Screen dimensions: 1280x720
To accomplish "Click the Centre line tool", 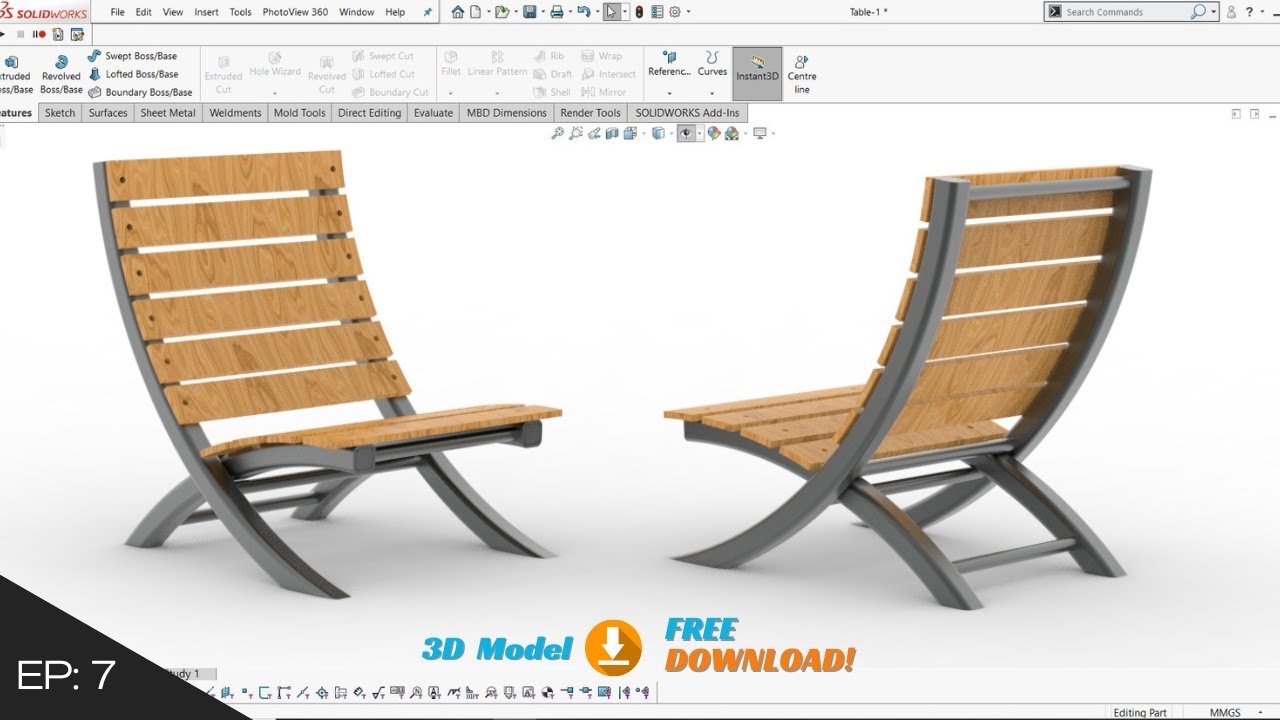I will tap(801, 74).
